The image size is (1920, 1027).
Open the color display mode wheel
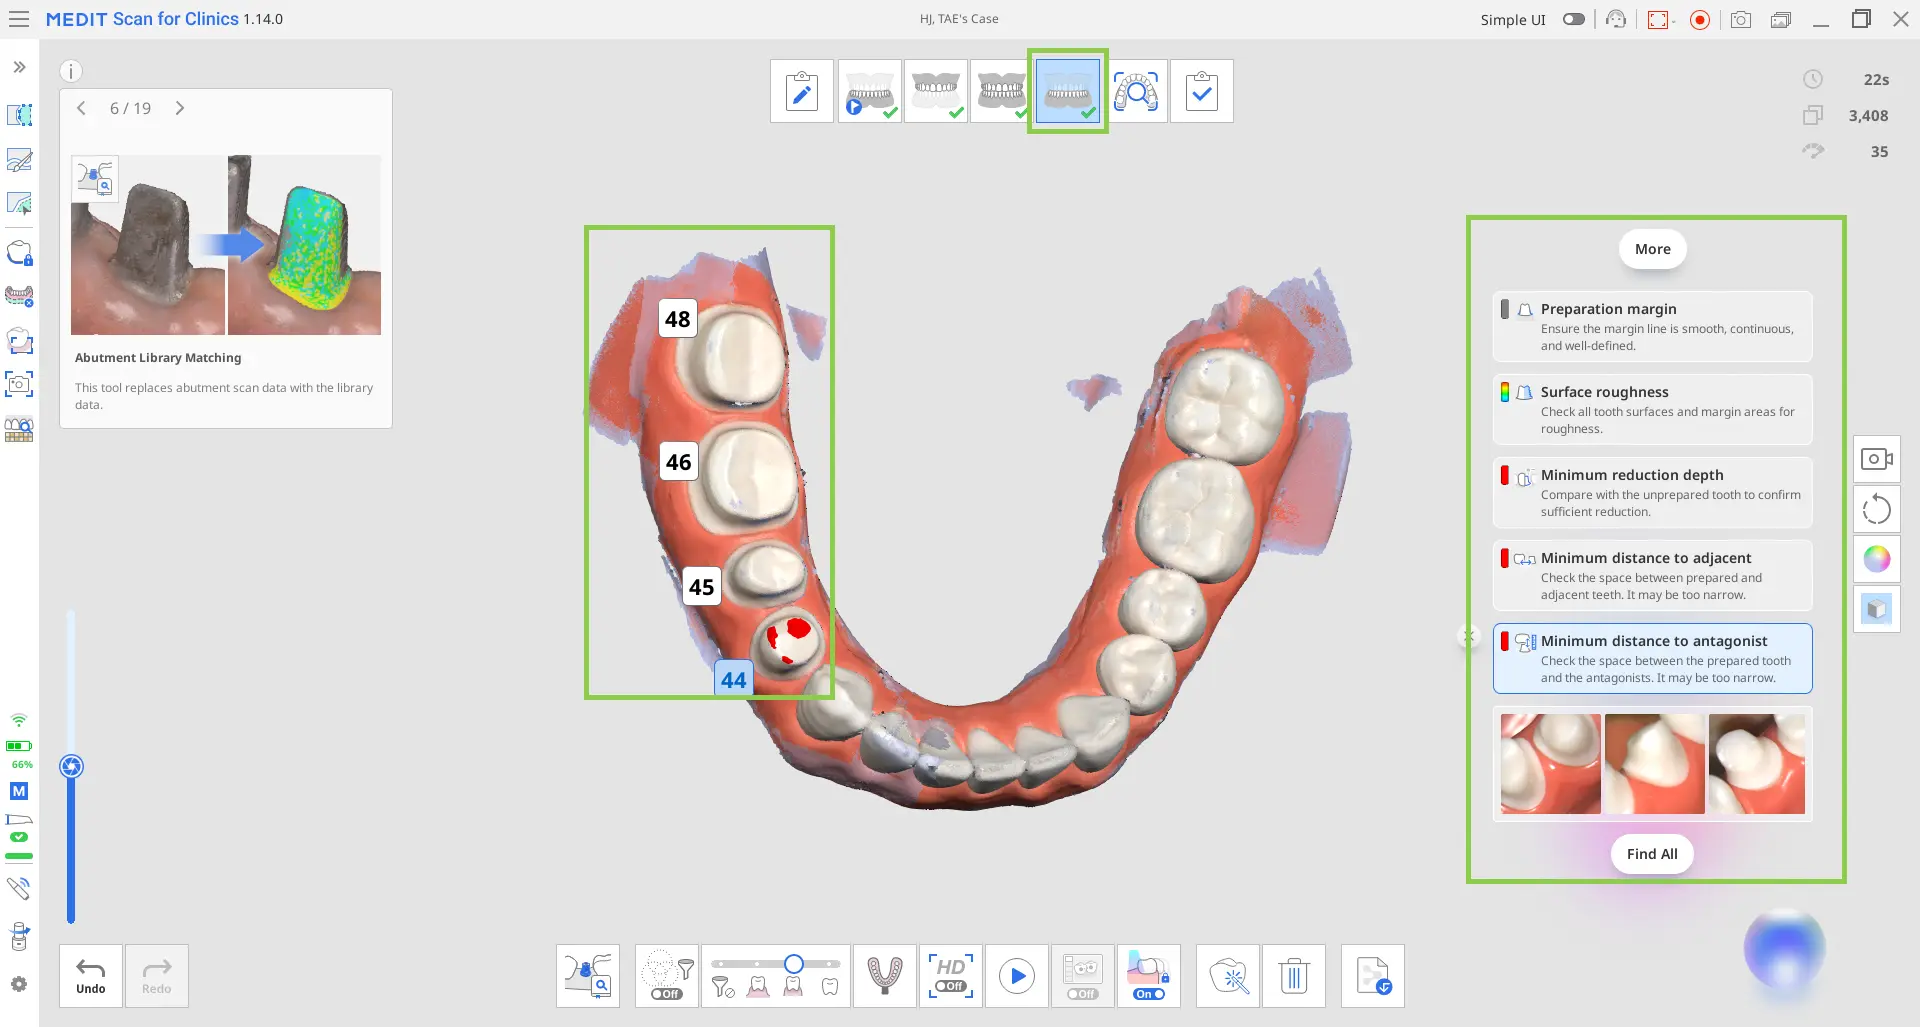[x=1877, y=559]
